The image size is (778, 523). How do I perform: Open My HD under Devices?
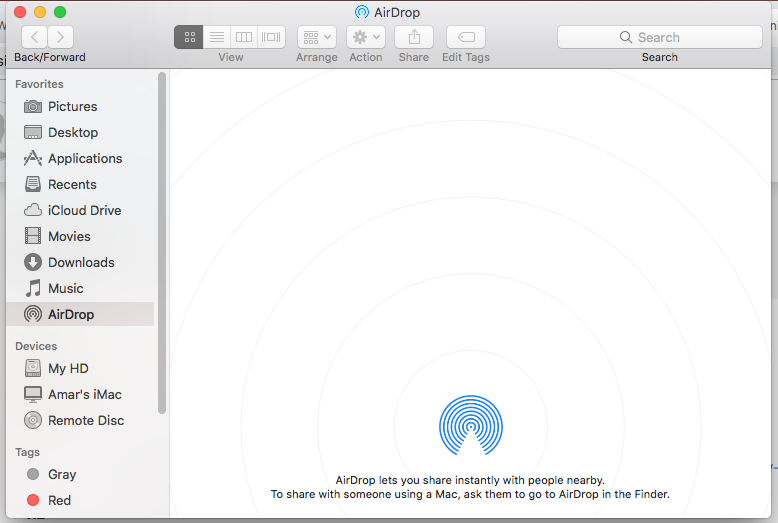pyautogui.click(x=80, y=369)
